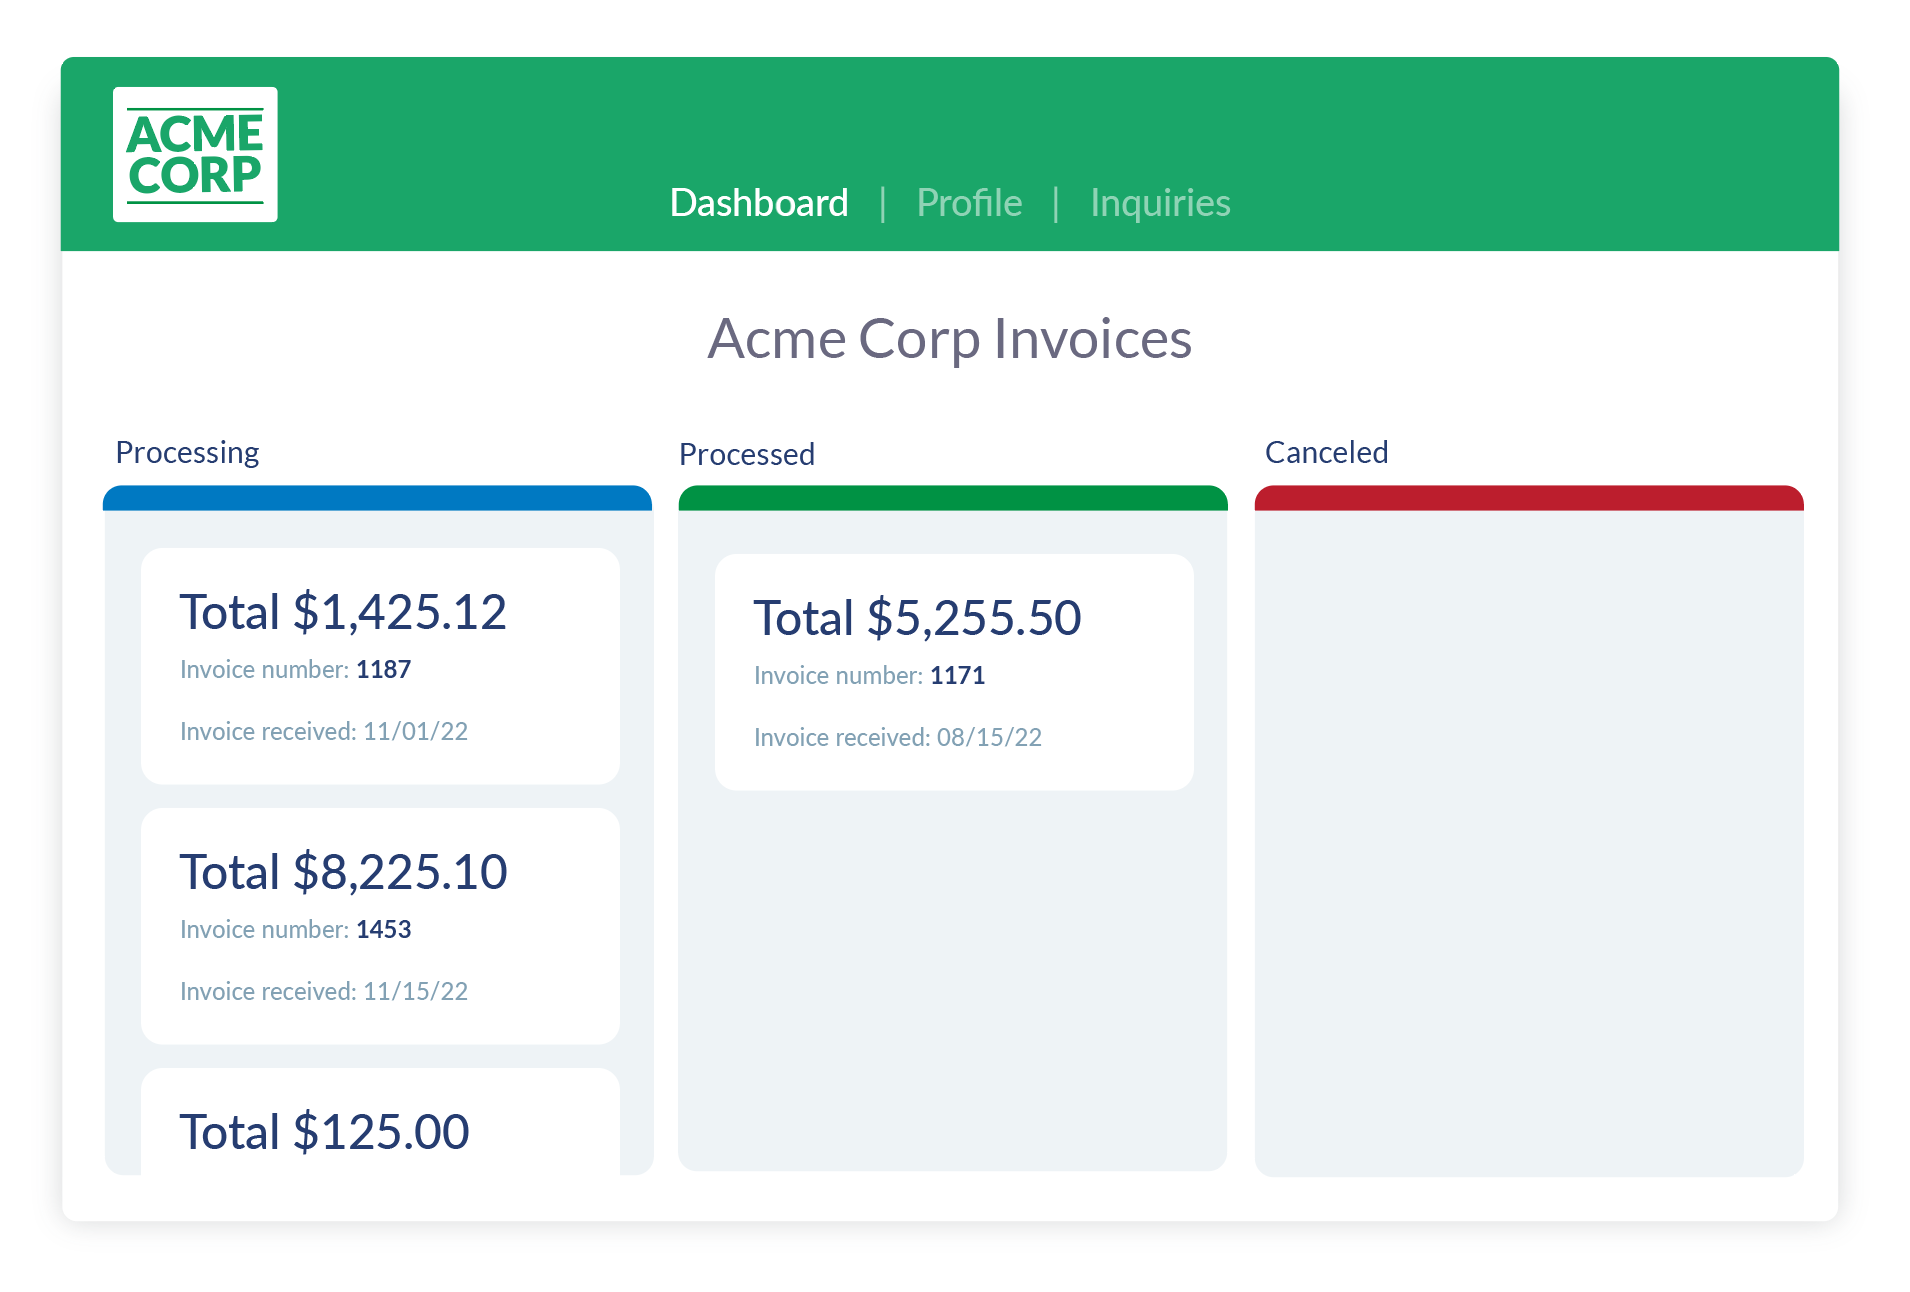This screenshot has height=1292, width=1910.
Task: Click invoice number 1187
Action: point(383,670)
